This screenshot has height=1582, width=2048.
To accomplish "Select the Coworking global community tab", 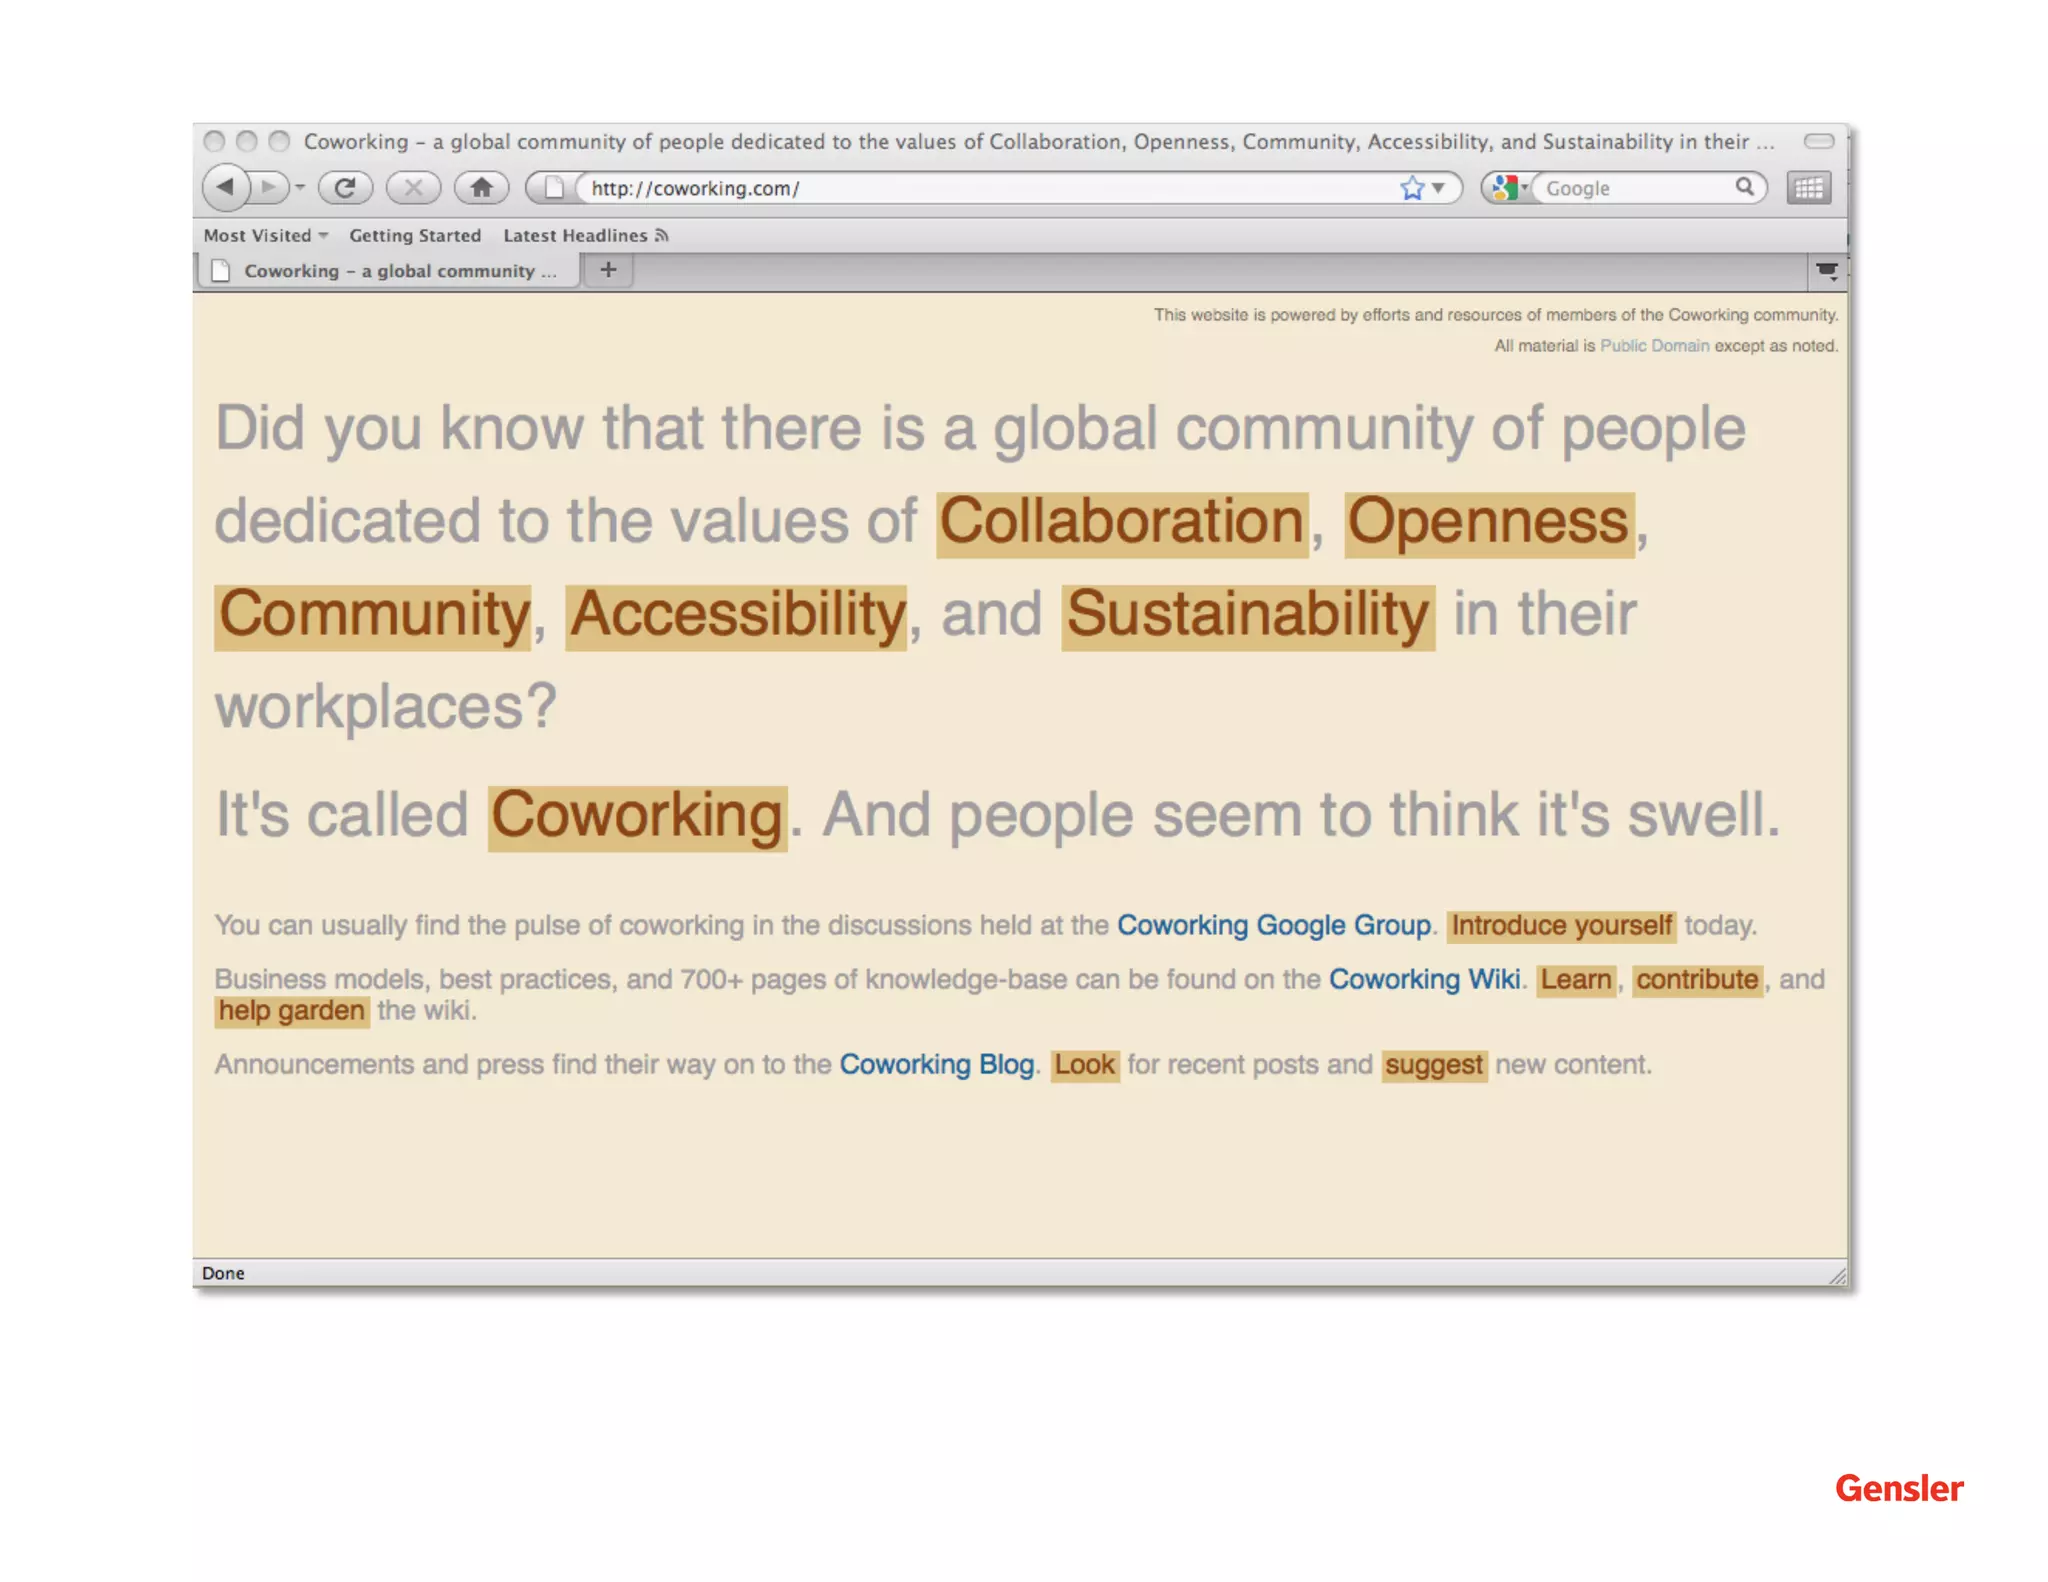I will (390, 271).
